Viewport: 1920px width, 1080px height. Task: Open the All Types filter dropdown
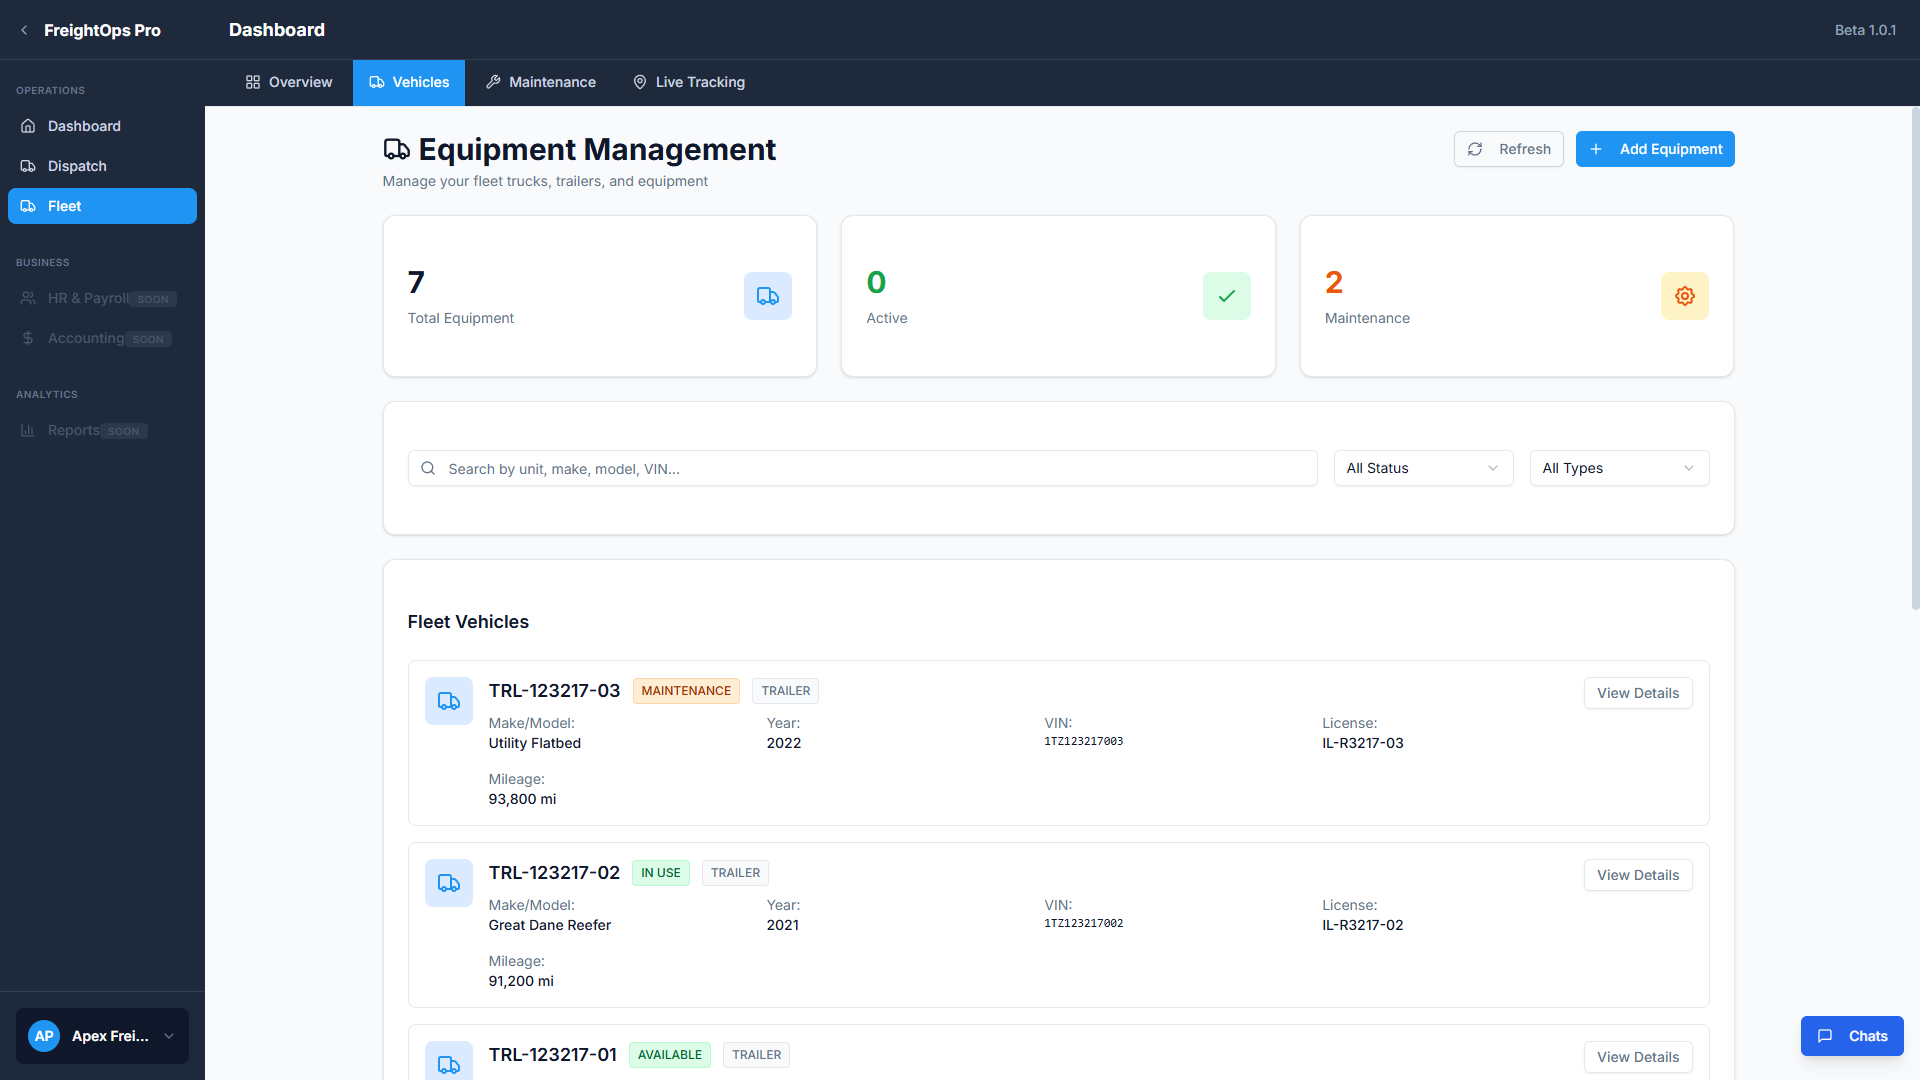1618,468
